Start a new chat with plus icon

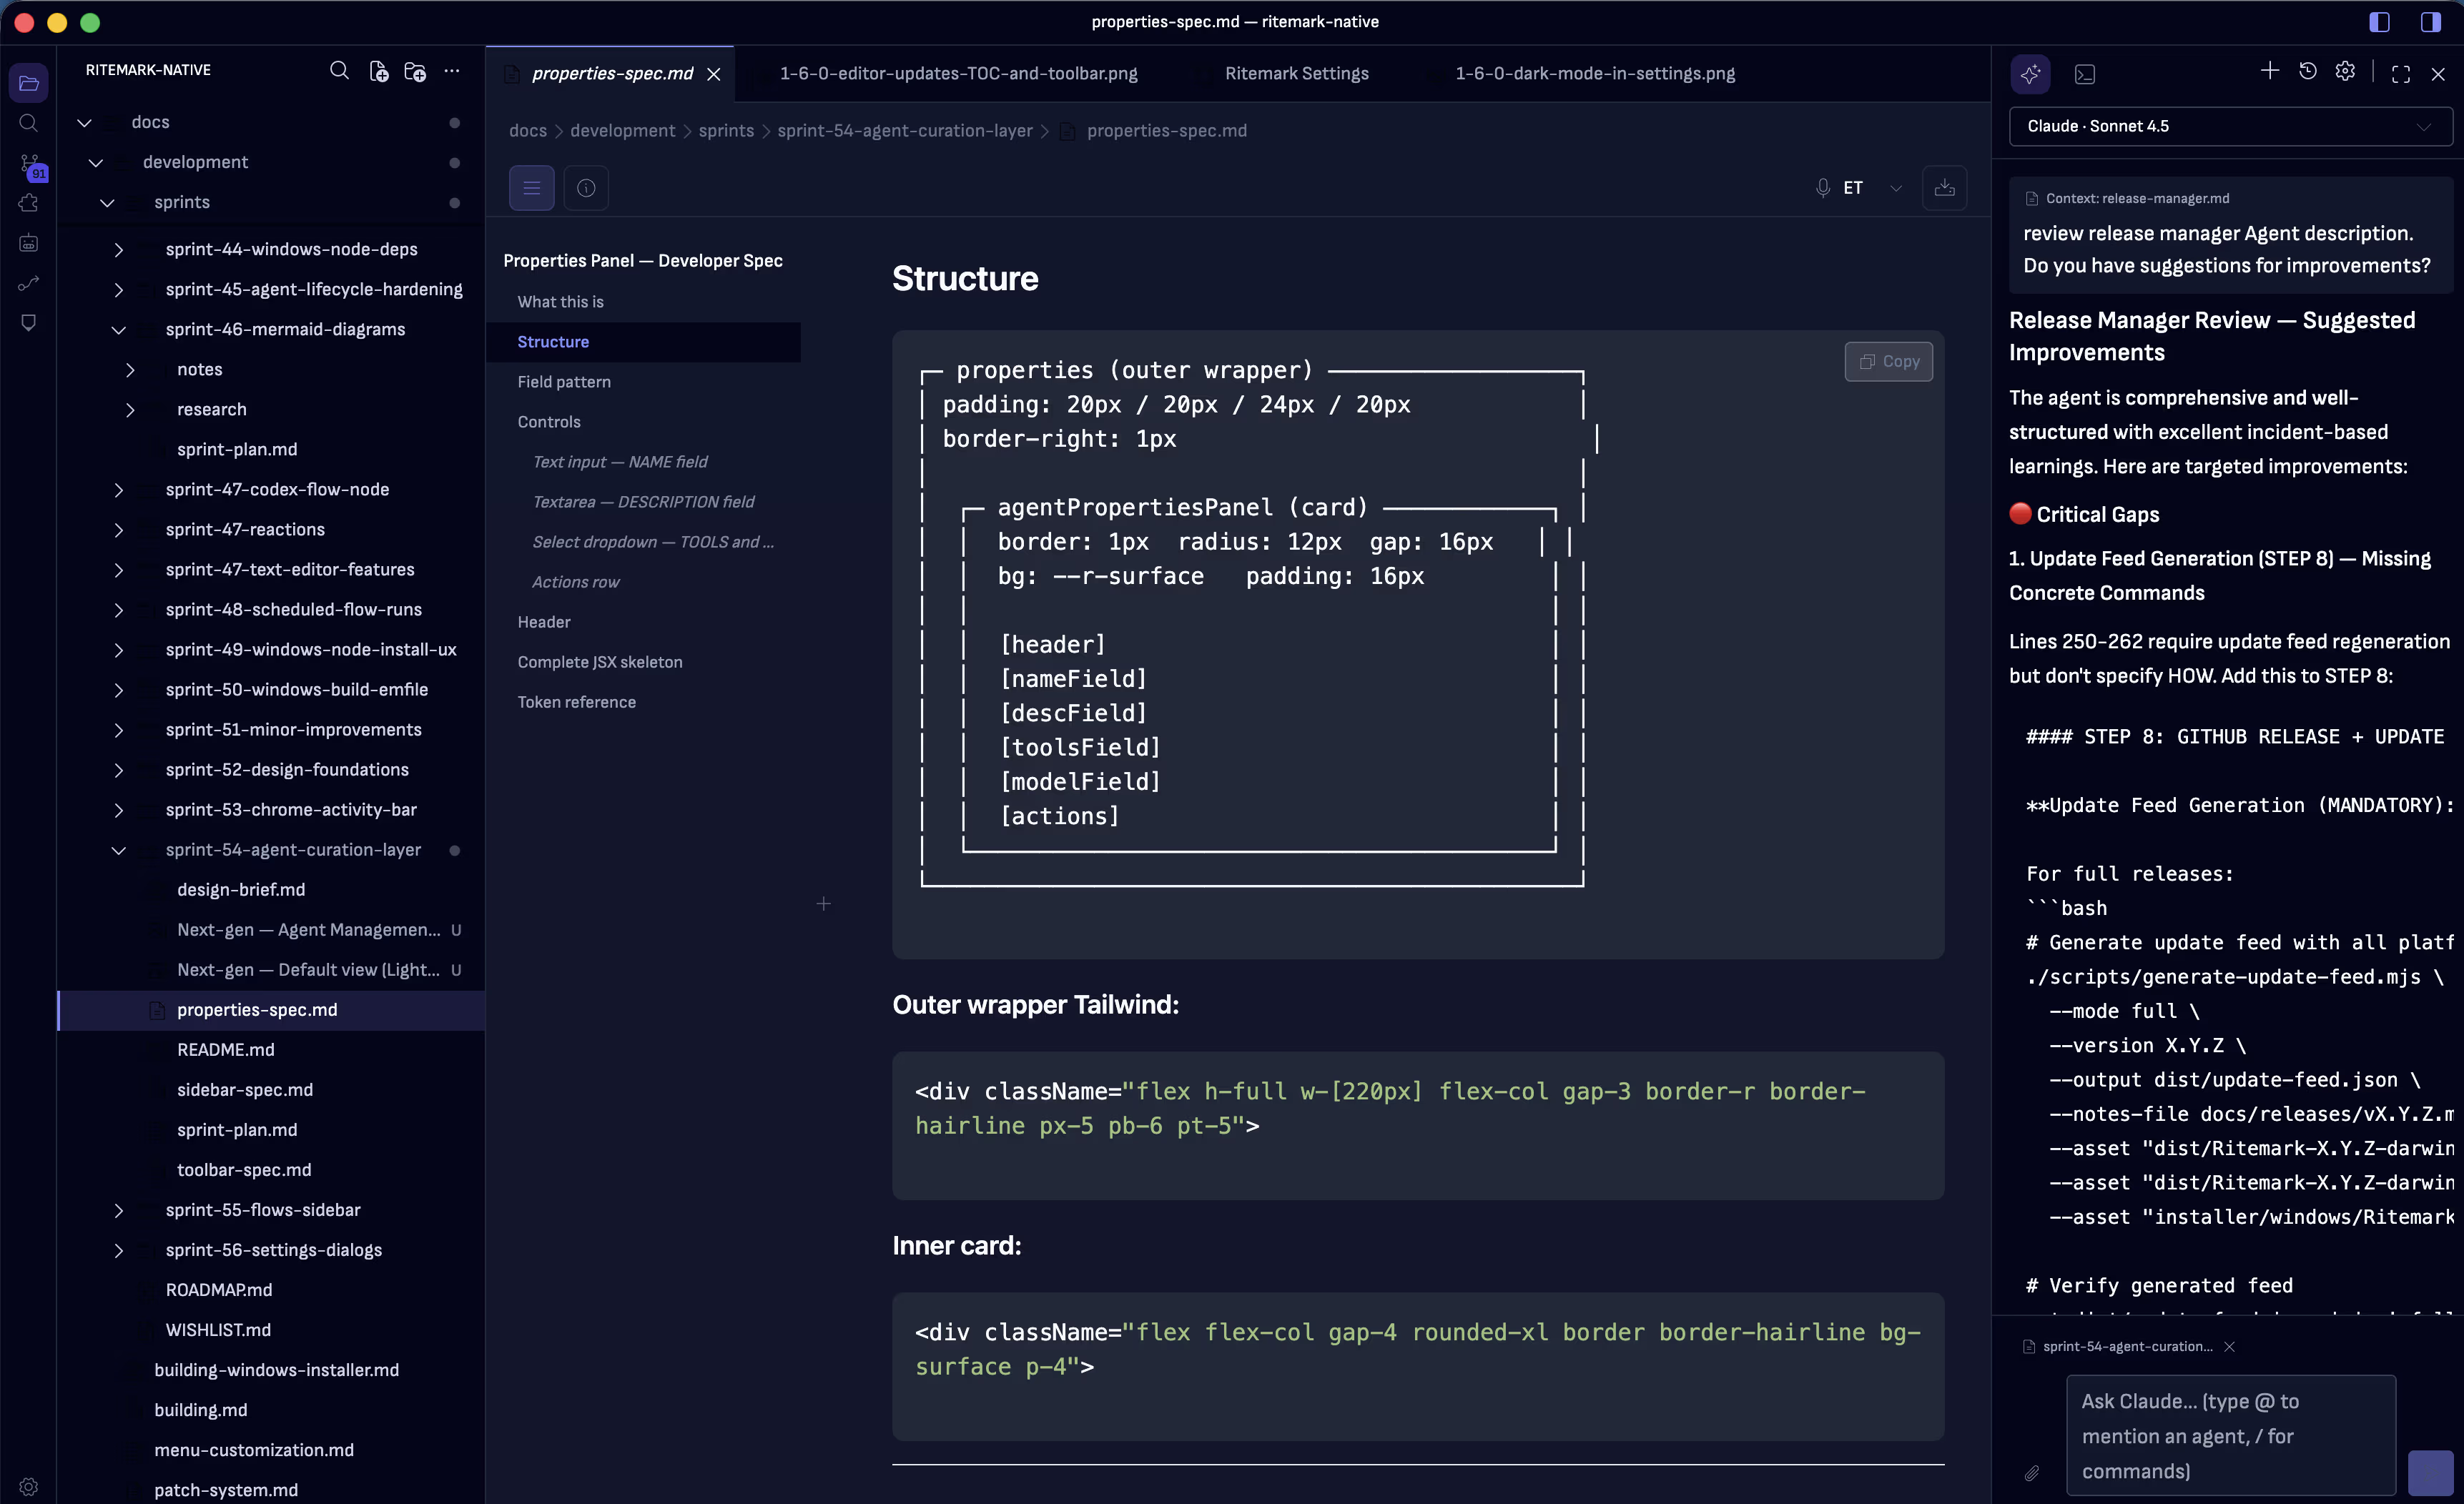[2270, 71]
